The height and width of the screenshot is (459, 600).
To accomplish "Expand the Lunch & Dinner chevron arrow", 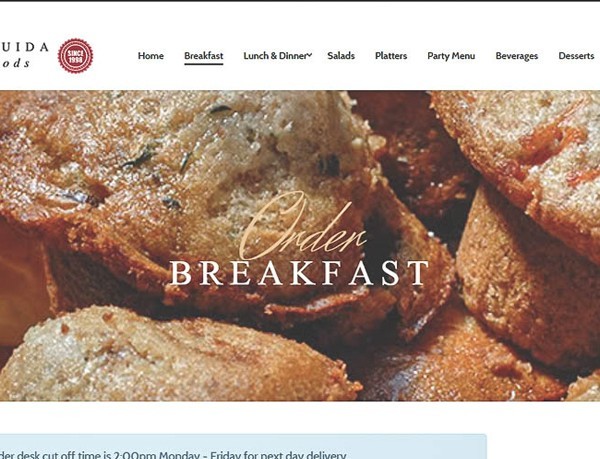I will pyautogui.click(x=310, y=55).
